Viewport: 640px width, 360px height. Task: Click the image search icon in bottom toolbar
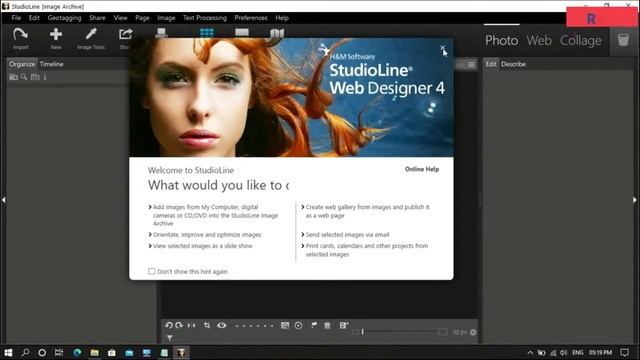pos(285,325)
